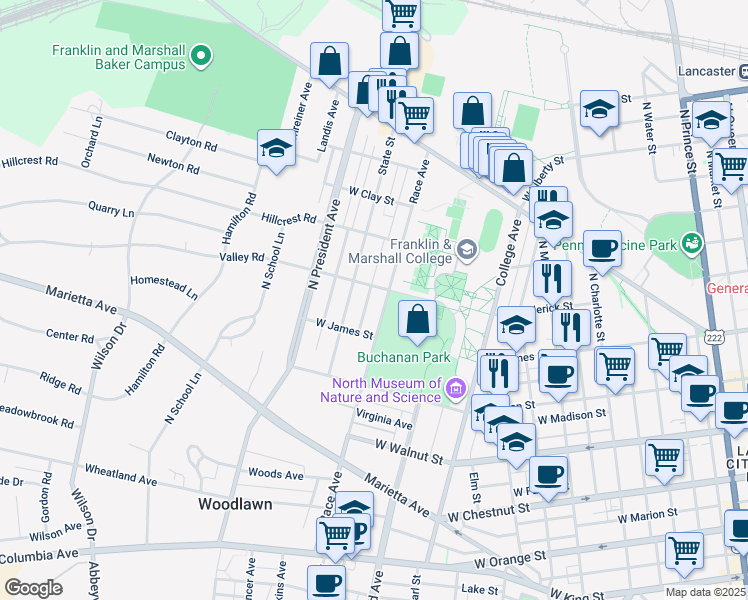Click the cafe marker on W Chestnut St
This screenshot has width=748, height=600.
point(549,476)
